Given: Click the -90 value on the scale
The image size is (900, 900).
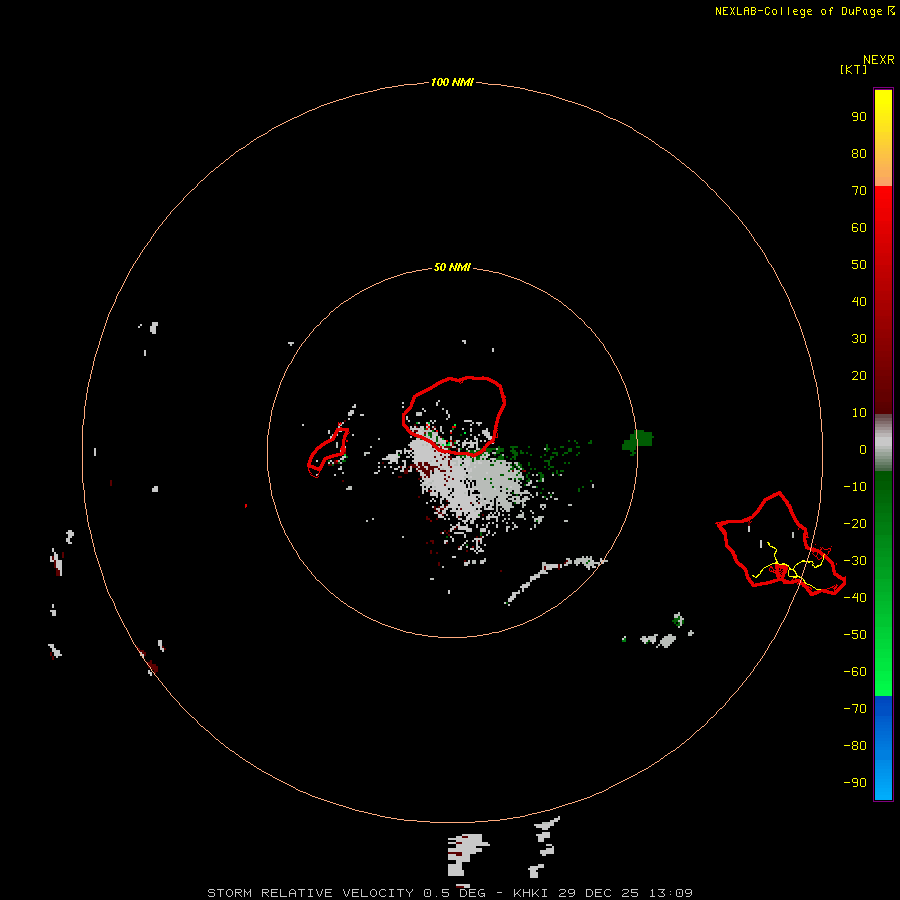Looking at the screenshot, I should tap(855, 782).
